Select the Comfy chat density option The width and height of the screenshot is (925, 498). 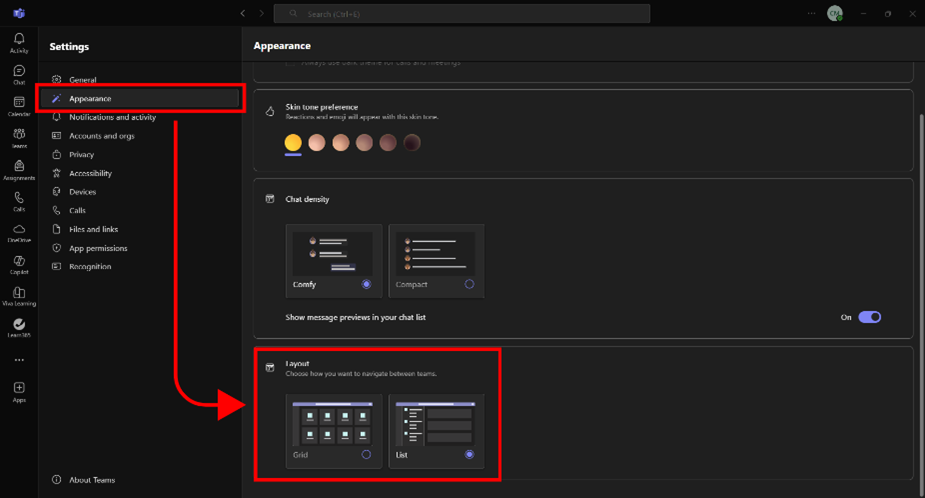366,285
